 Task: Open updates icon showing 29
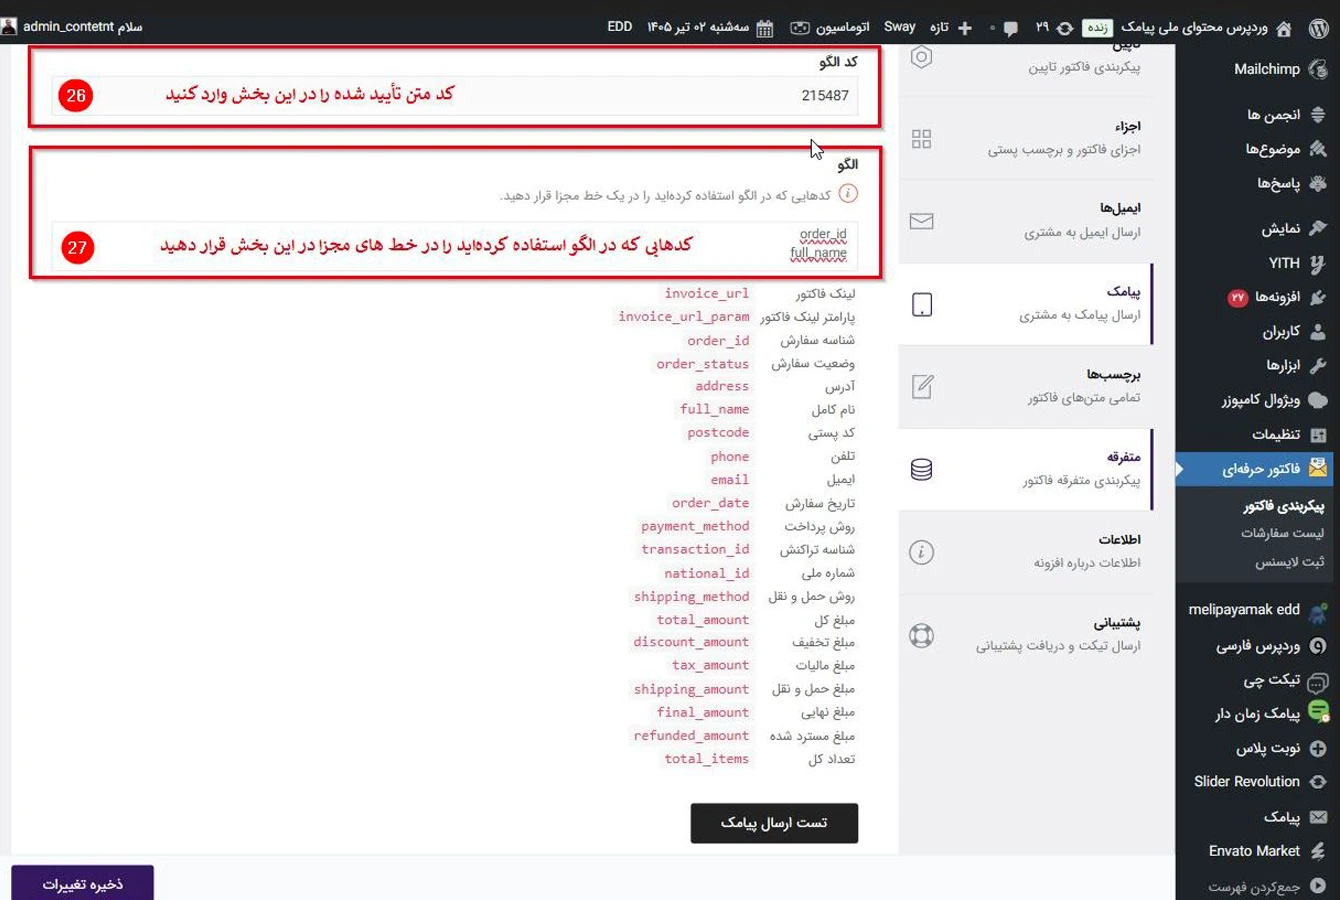[x=1065, y=28]
